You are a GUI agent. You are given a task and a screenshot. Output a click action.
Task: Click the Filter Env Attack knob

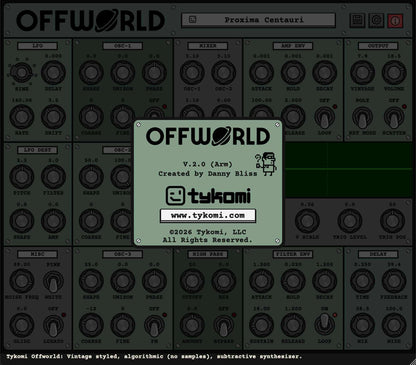(261, 281)
